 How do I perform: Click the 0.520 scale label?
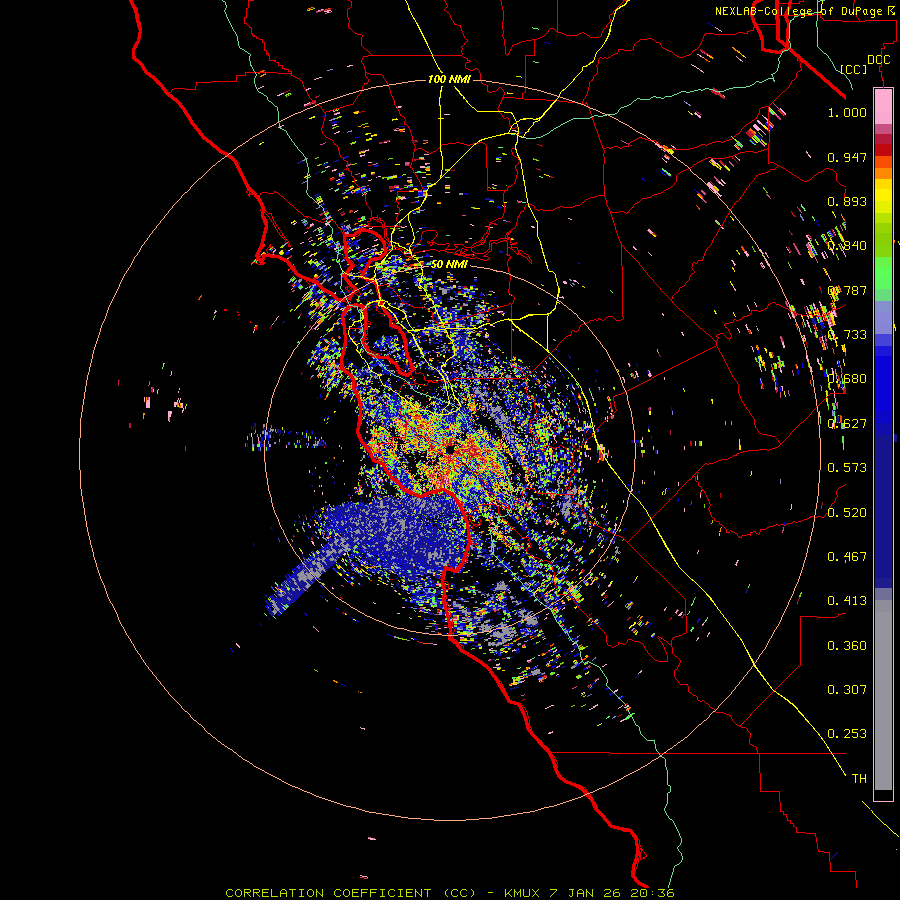click(x=847, y=512)
